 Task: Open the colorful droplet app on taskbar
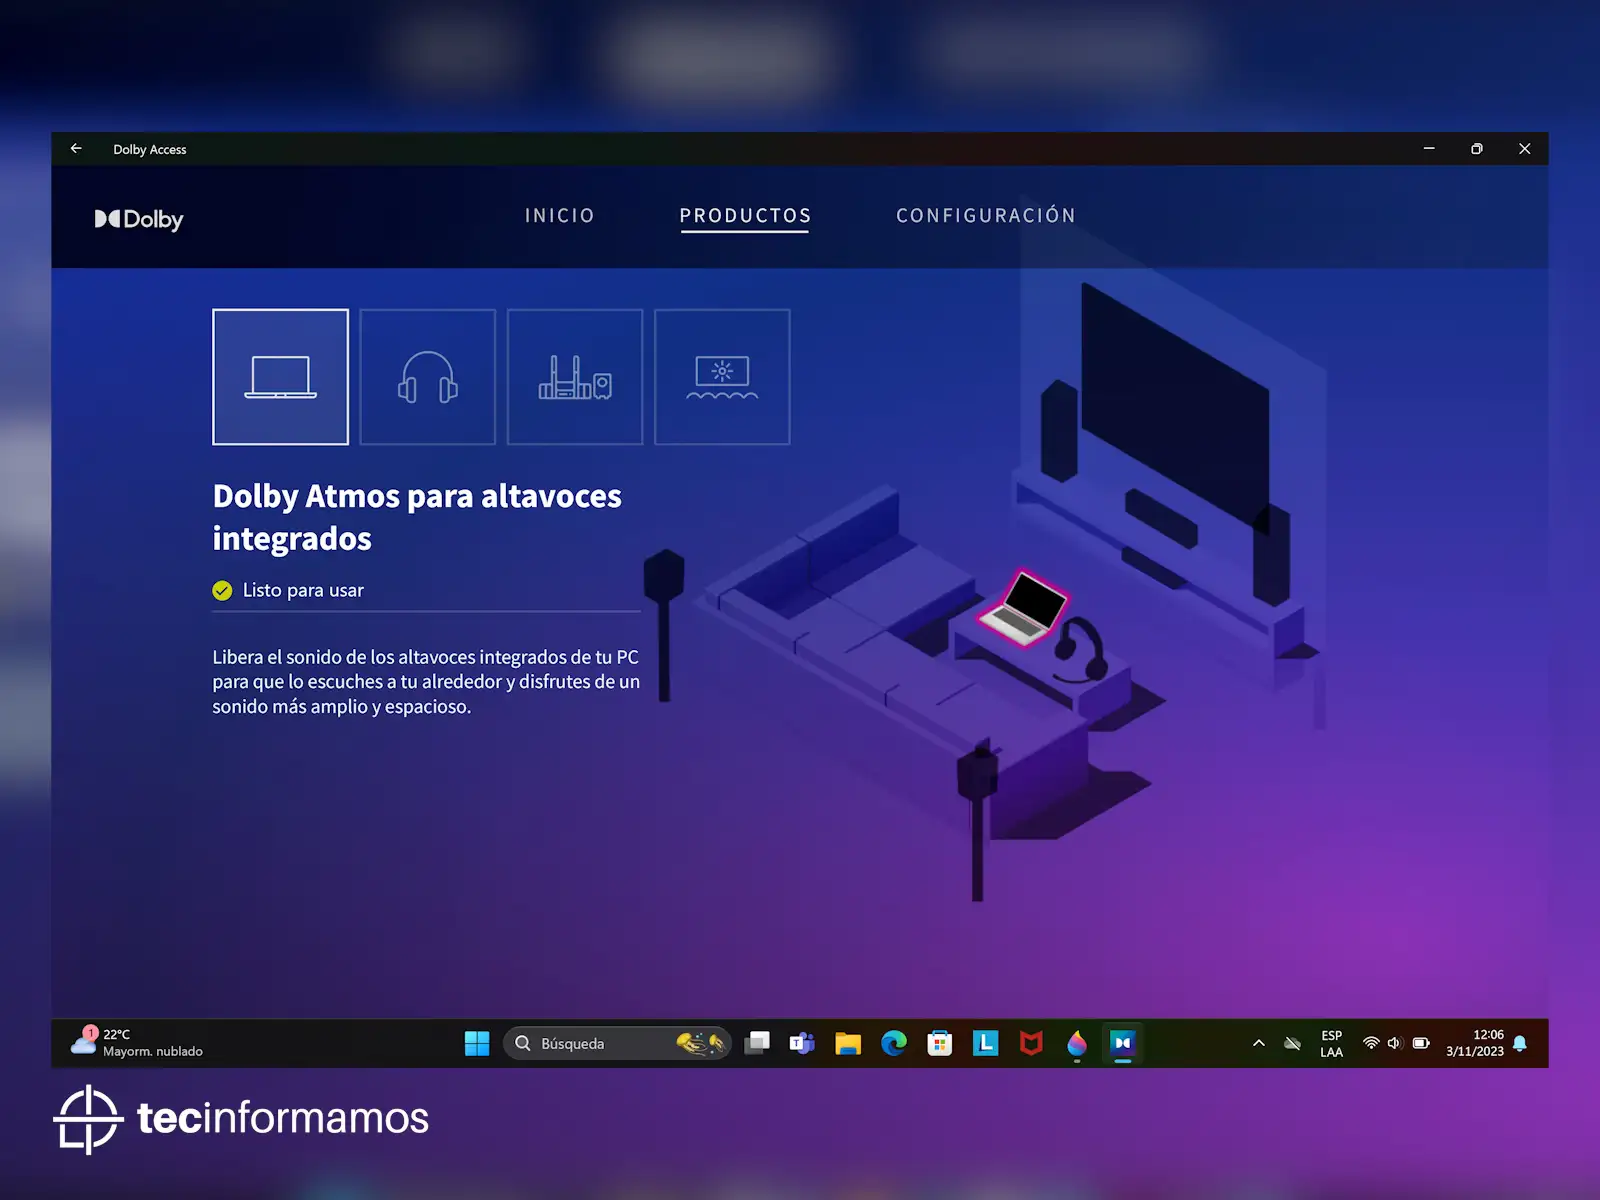(x=1077, y=1043)
